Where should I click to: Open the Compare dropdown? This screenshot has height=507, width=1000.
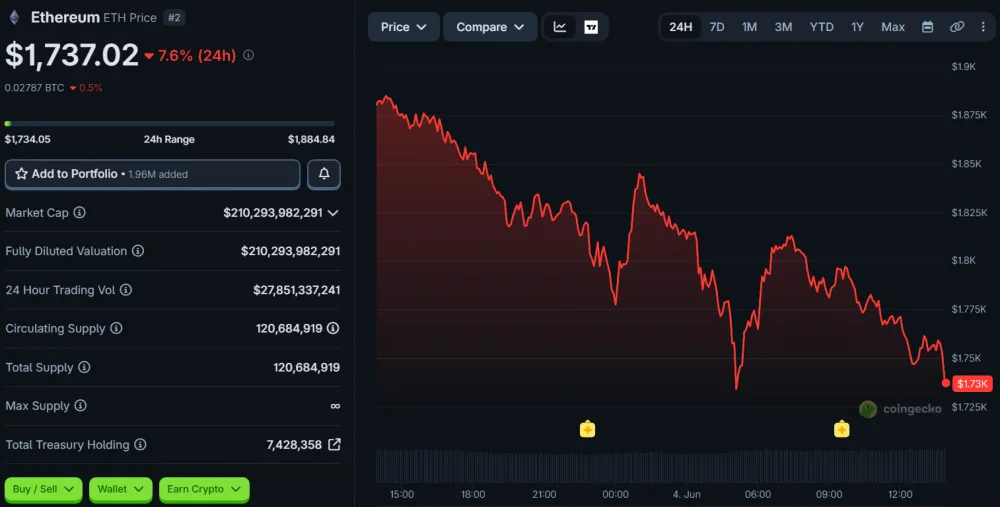click(x=490, y=27)
